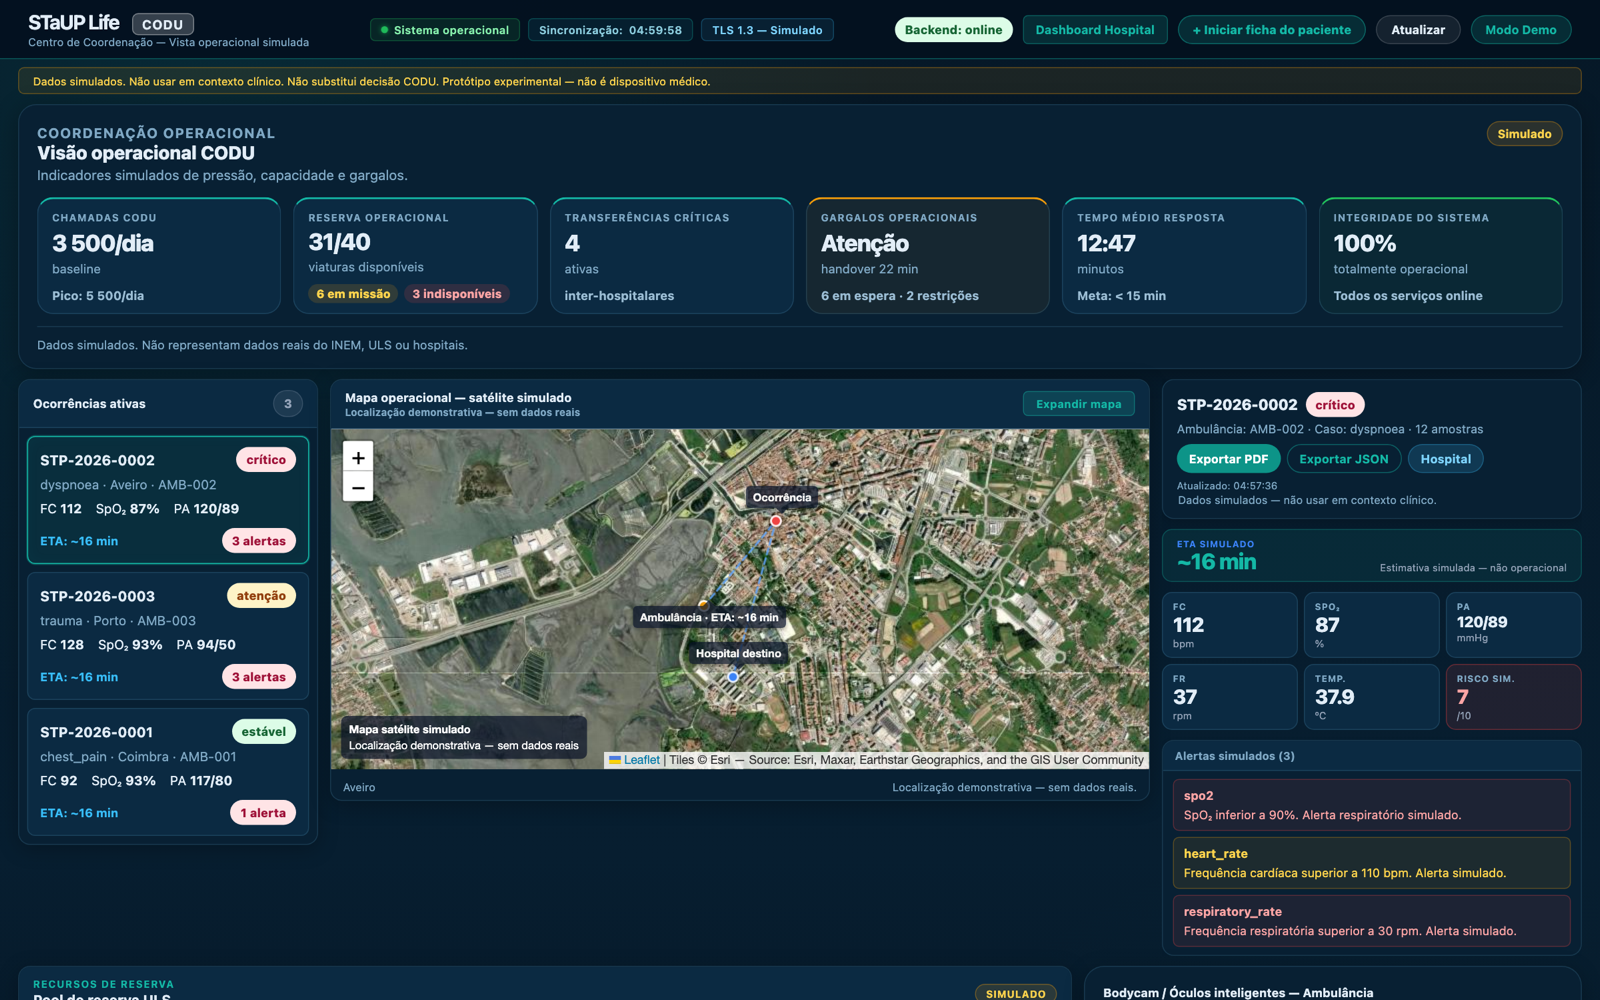The width and height of the screenshot is (1600, 1000).
Task: Expand the map with Expandir mapa
Action: click(1078, 404)
